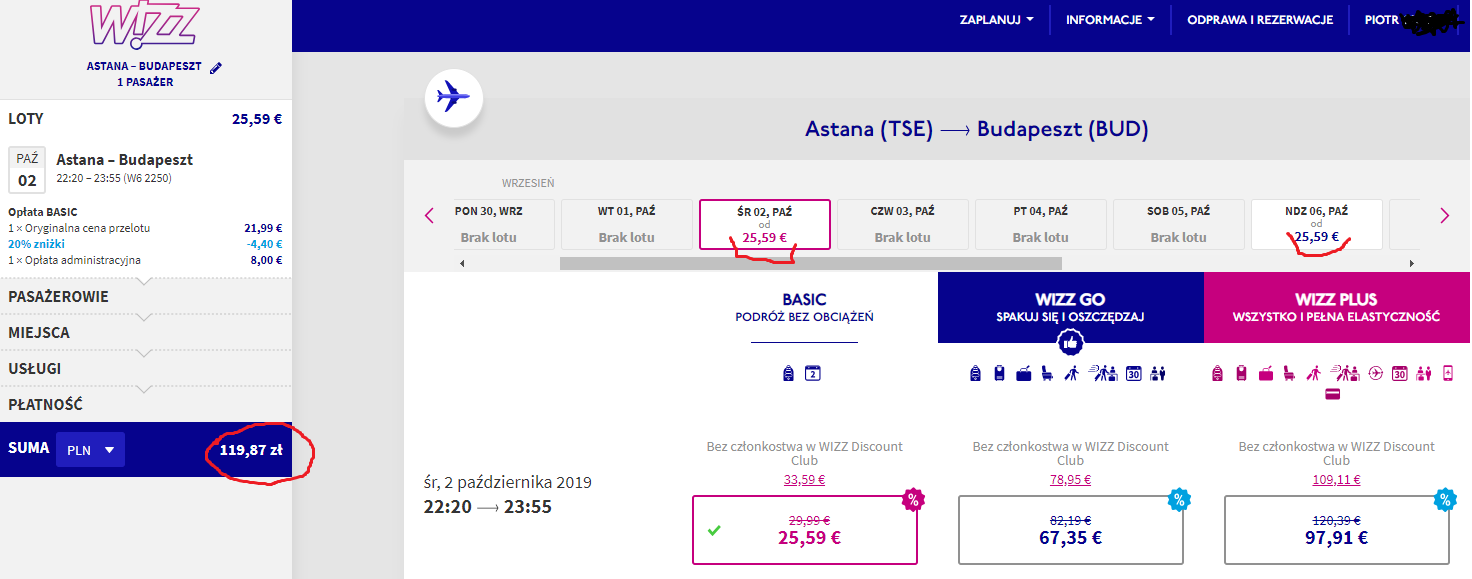Click the BASIC carry-on backpack icon
Image resolution: width=1472 pixels, height=579 pixels.
(x=788, y=373)
